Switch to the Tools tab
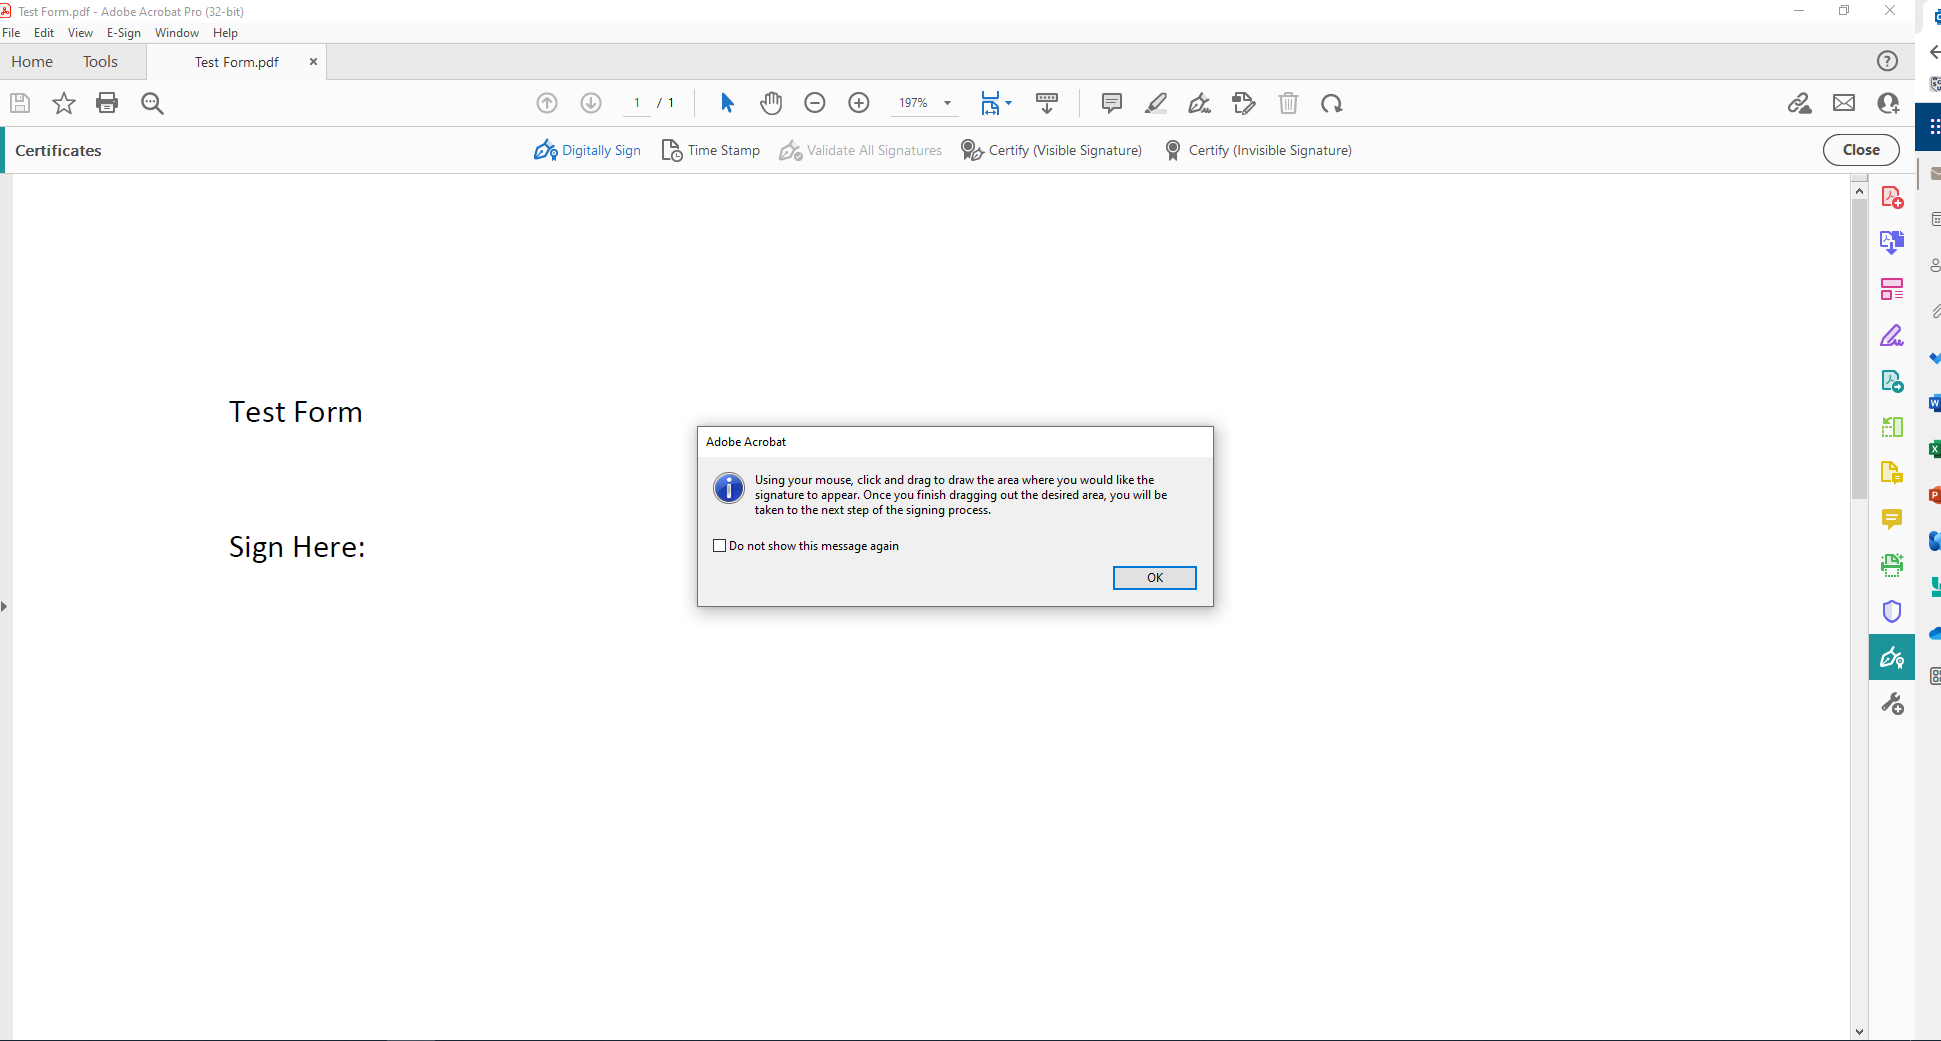The width and height of the screenshot is (1941, 1041). (100, 62)
